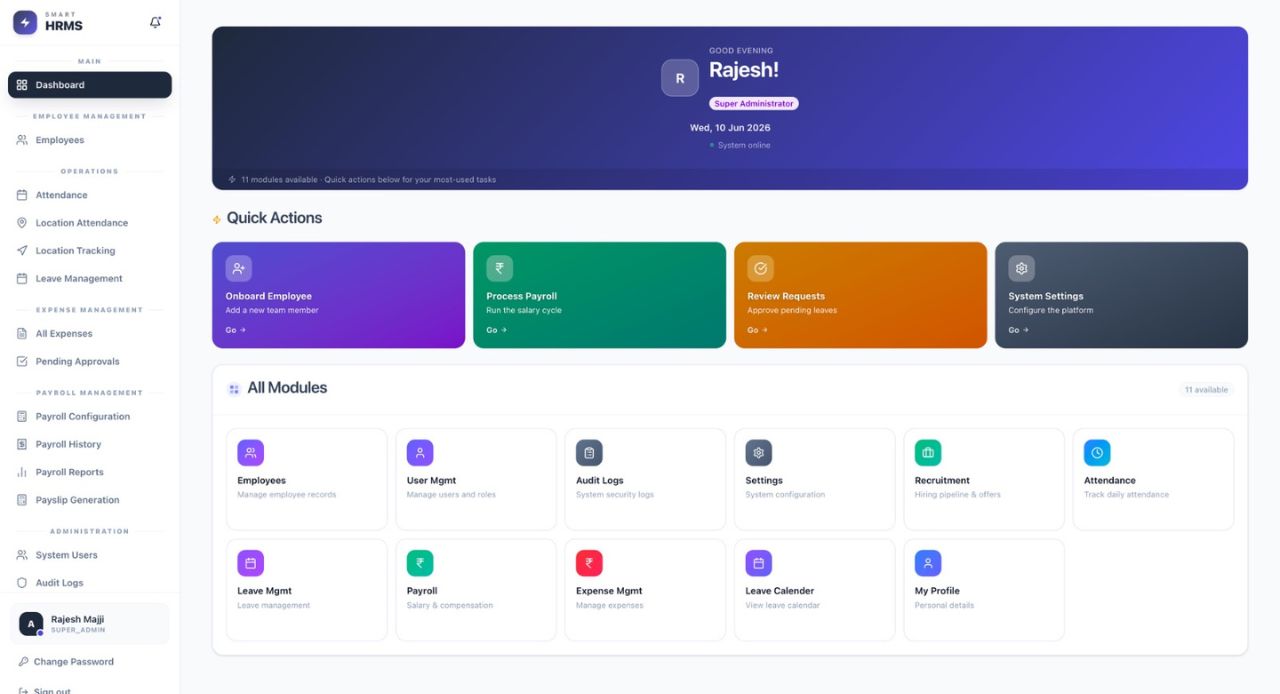The width and height of the screenshot is (1280, 694).
Task: Click the Payroll Reports bar chart icon
Action: 22,472
